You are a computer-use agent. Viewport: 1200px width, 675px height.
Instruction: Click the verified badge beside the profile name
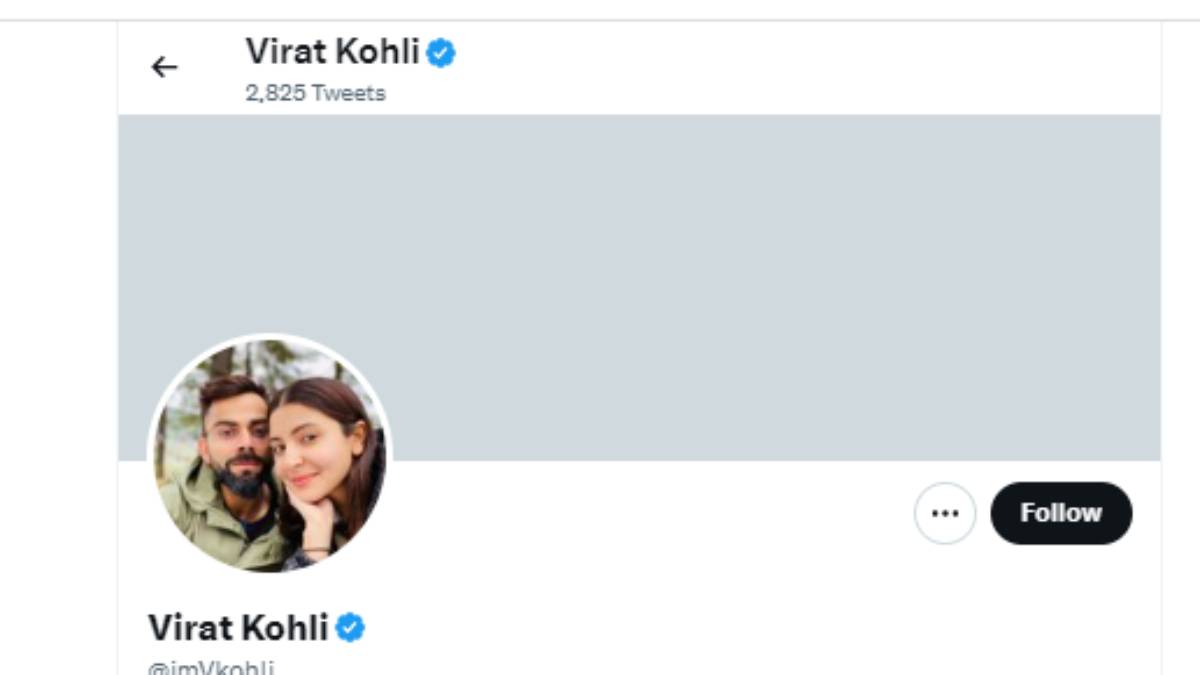(352, 628)
